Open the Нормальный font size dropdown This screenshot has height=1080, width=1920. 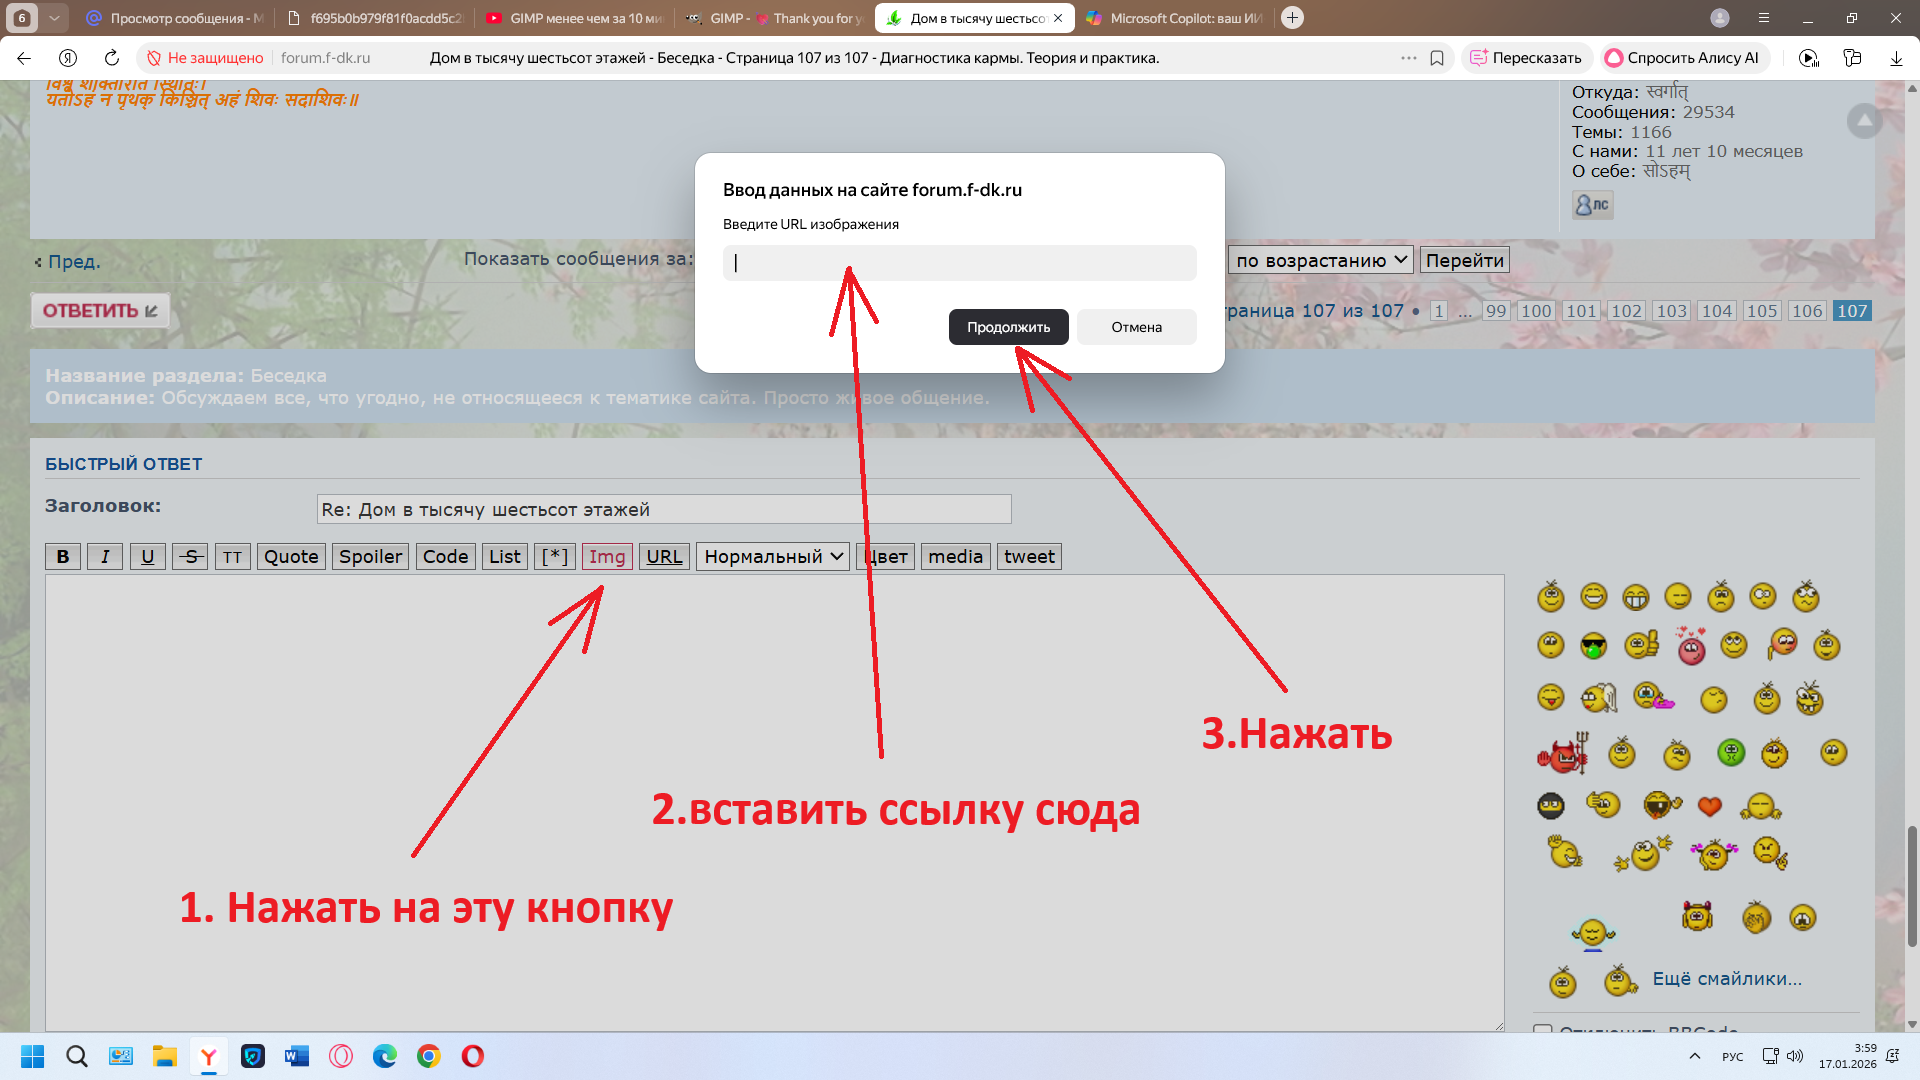(x=772, y=556)
